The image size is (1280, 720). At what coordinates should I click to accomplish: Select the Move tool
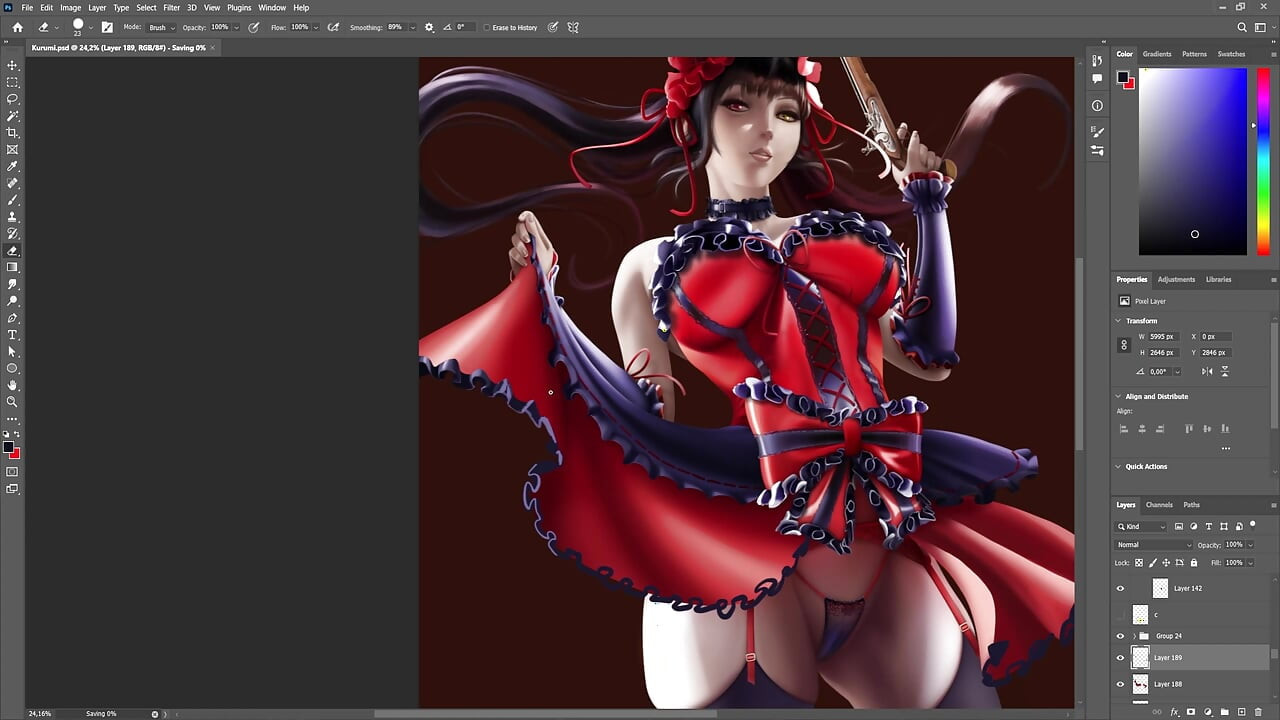[x=13, y=65]
